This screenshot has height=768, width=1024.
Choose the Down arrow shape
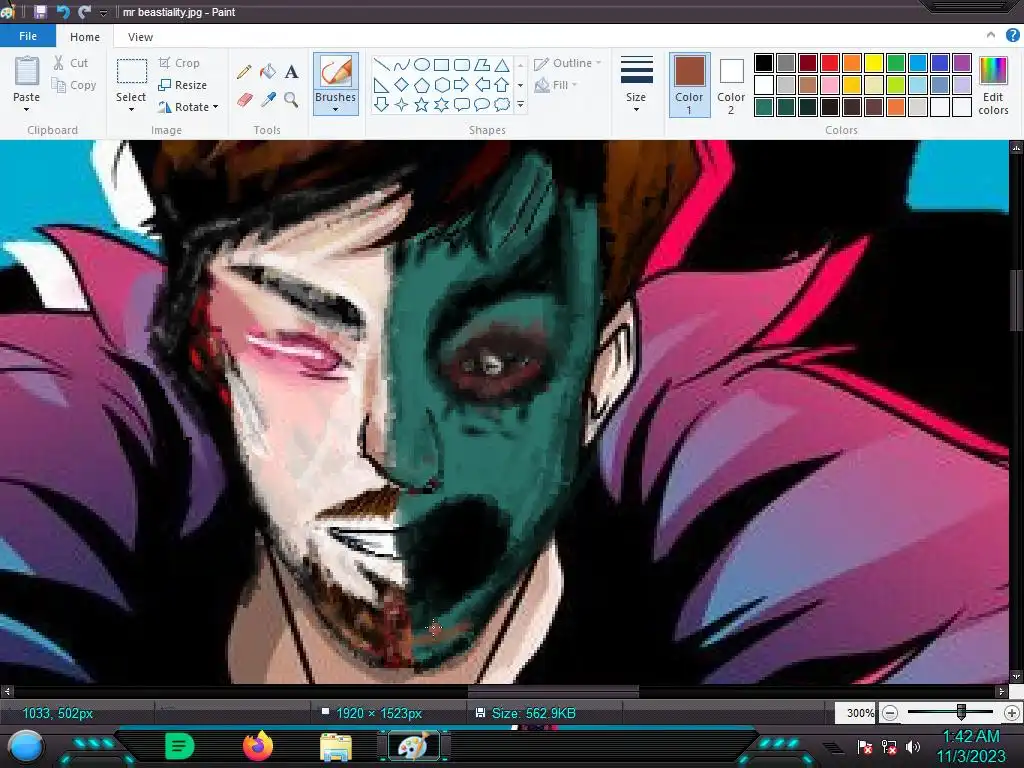point(381,104)
